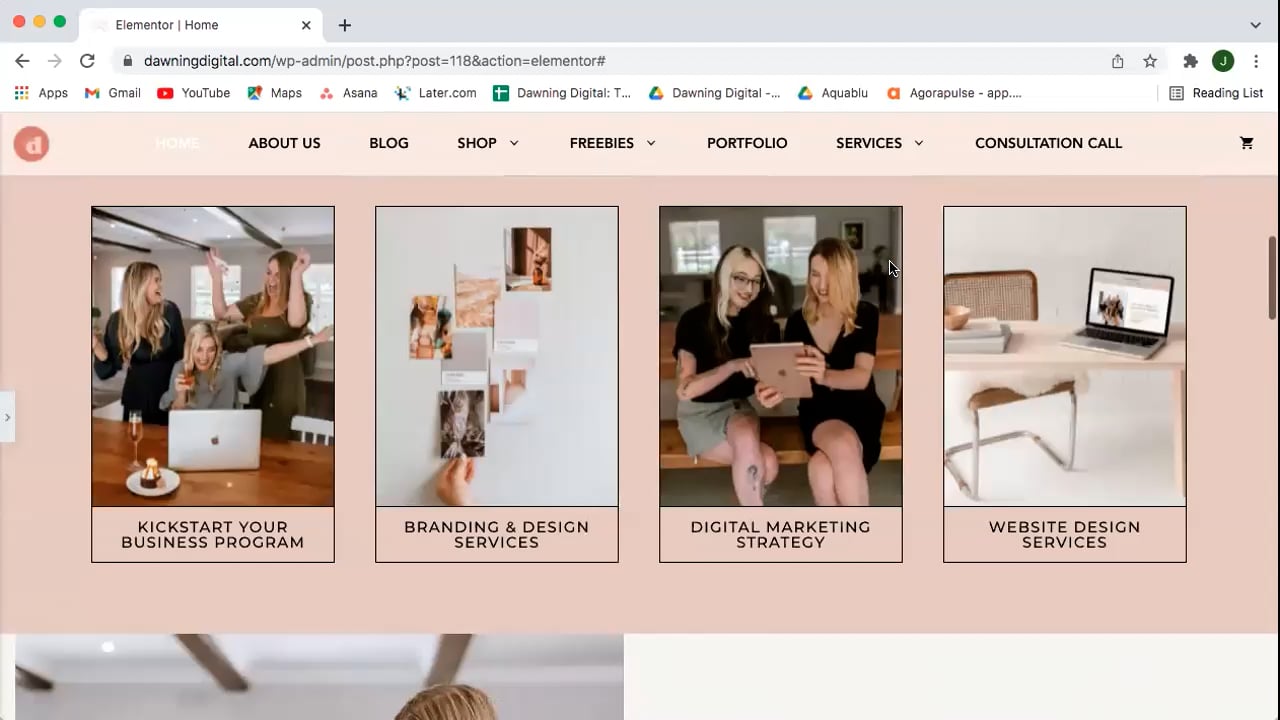Reload the page with the refresh icon
This screenshot has width=1280, height=720.
pos(87,61)
